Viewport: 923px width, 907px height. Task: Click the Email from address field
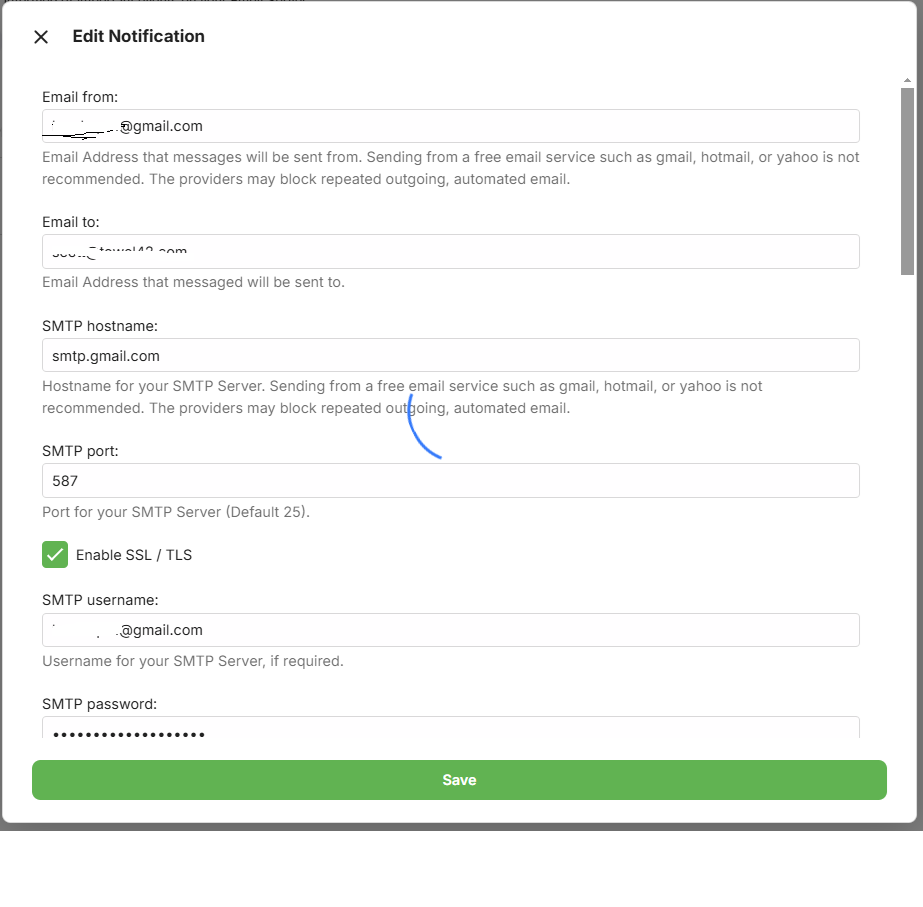[x=450, y=126]
